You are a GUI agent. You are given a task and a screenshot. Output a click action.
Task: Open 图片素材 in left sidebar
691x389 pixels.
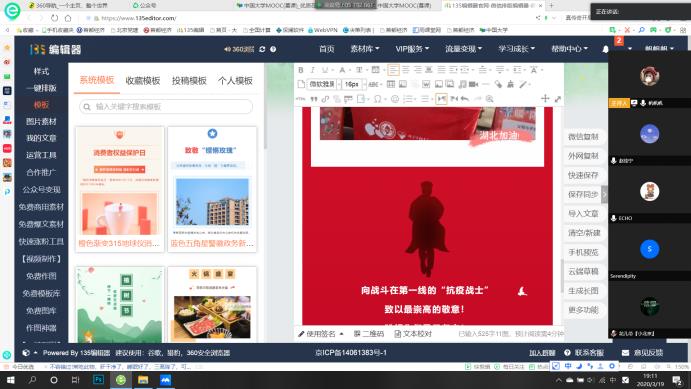coord(41,122)
